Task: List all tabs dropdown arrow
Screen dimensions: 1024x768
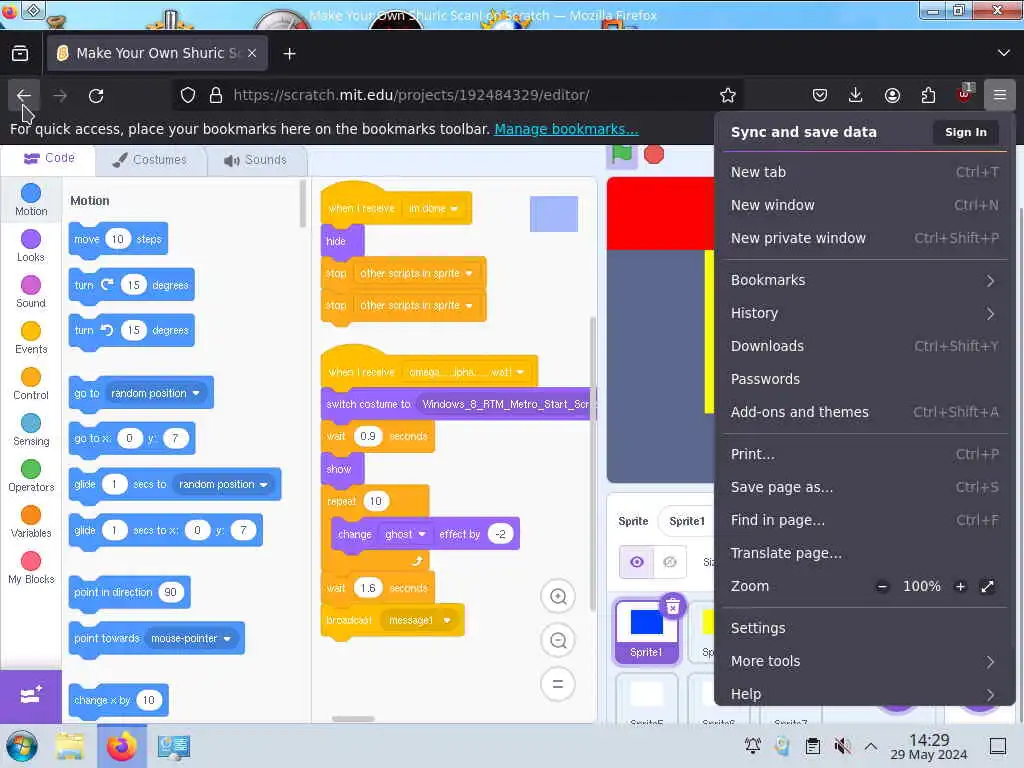Action: (1003, 53)
